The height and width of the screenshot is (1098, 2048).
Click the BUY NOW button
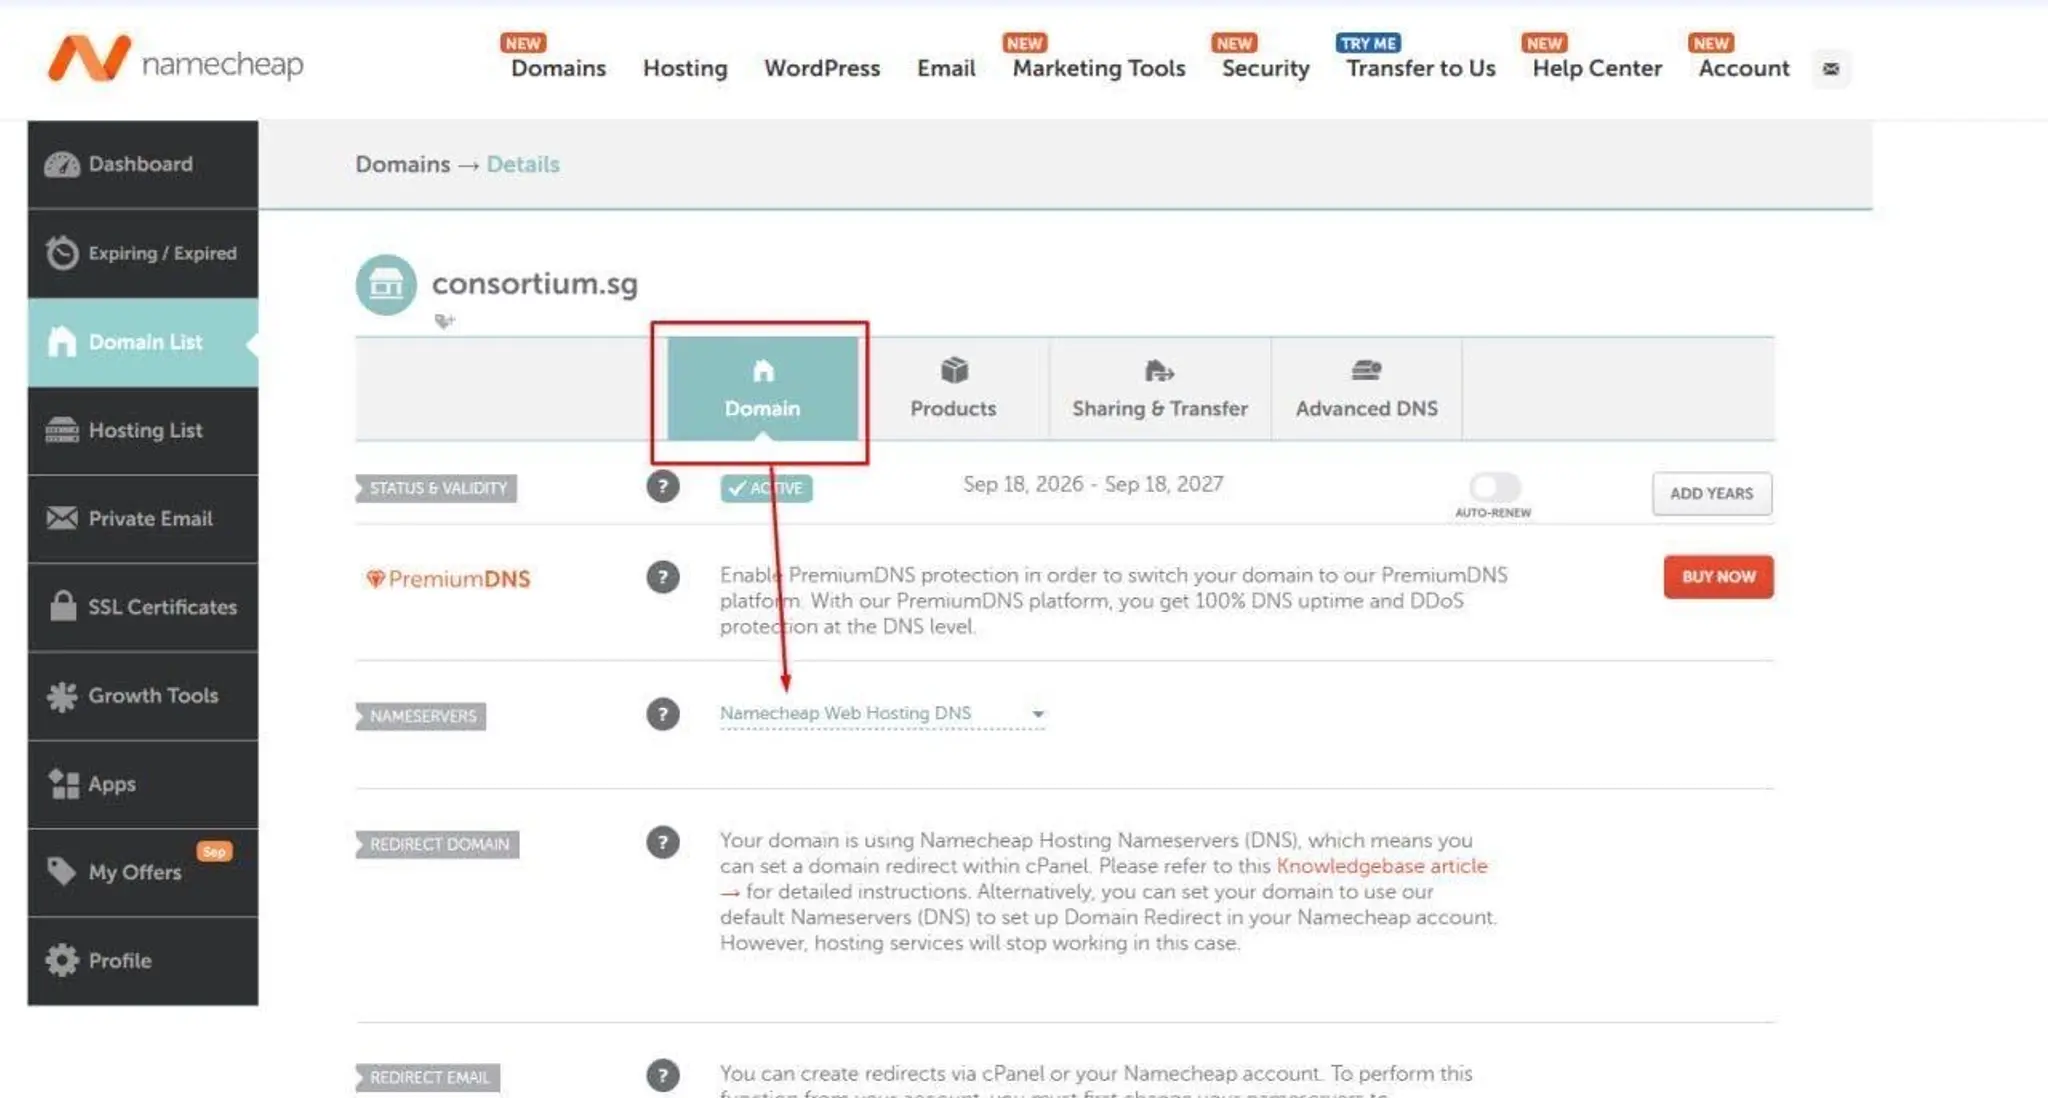click(1718, 577)
